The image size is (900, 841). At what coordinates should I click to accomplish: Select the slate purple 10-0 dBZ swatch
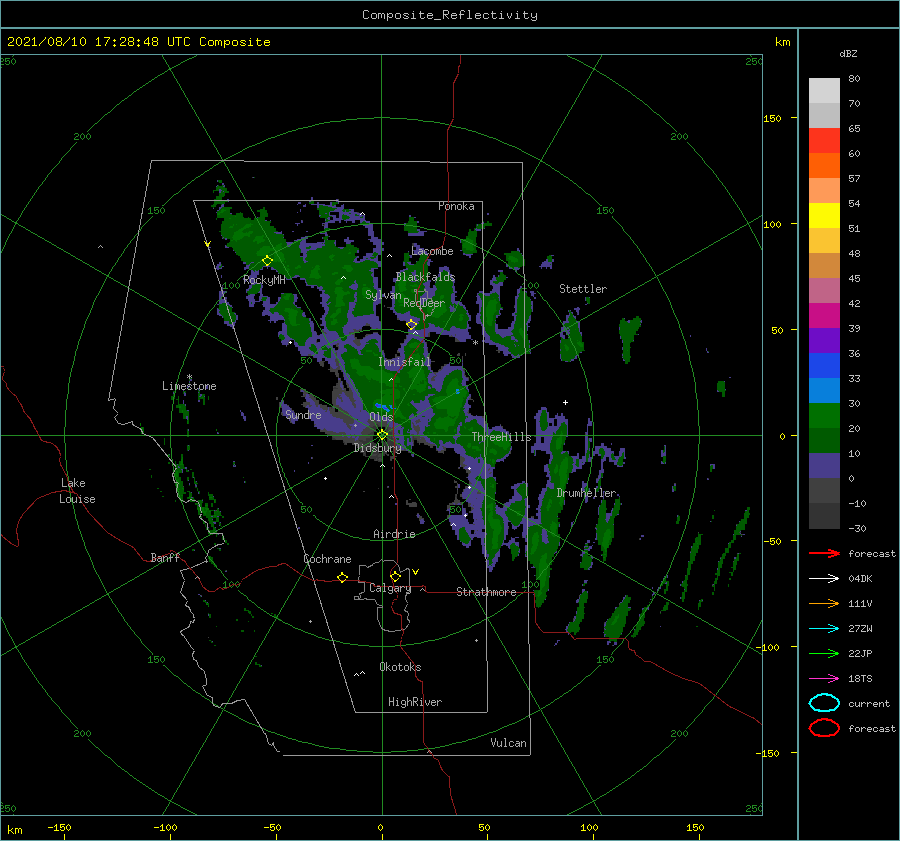pos(824,466)
